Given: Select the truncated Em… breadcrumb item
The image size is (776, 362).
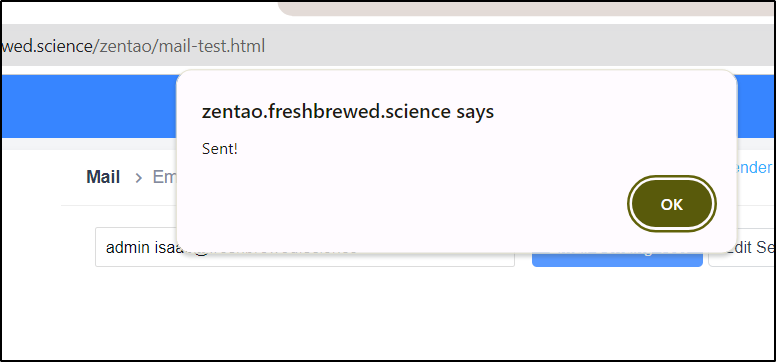Looking at the screenshot, I should point(164,177).
